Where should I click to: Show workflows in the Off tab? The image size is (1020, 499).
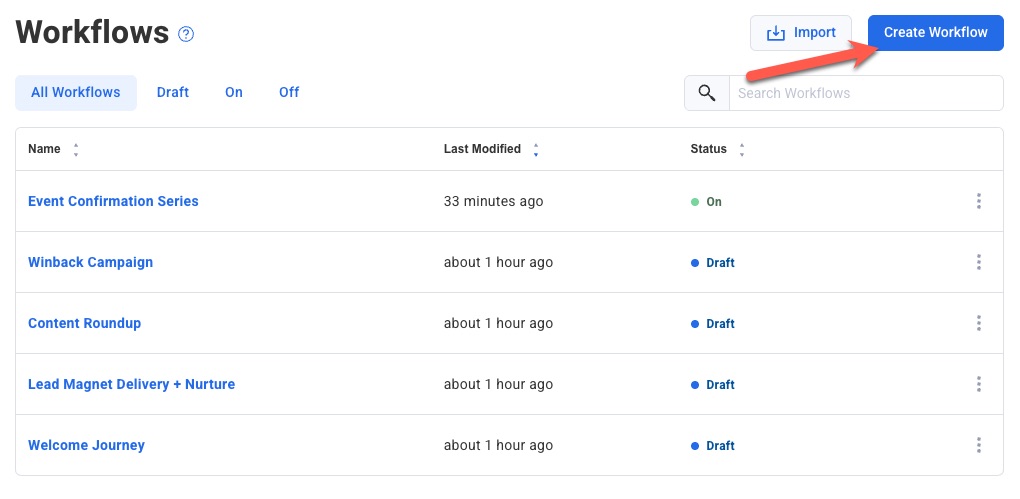[x=289, y=92]
